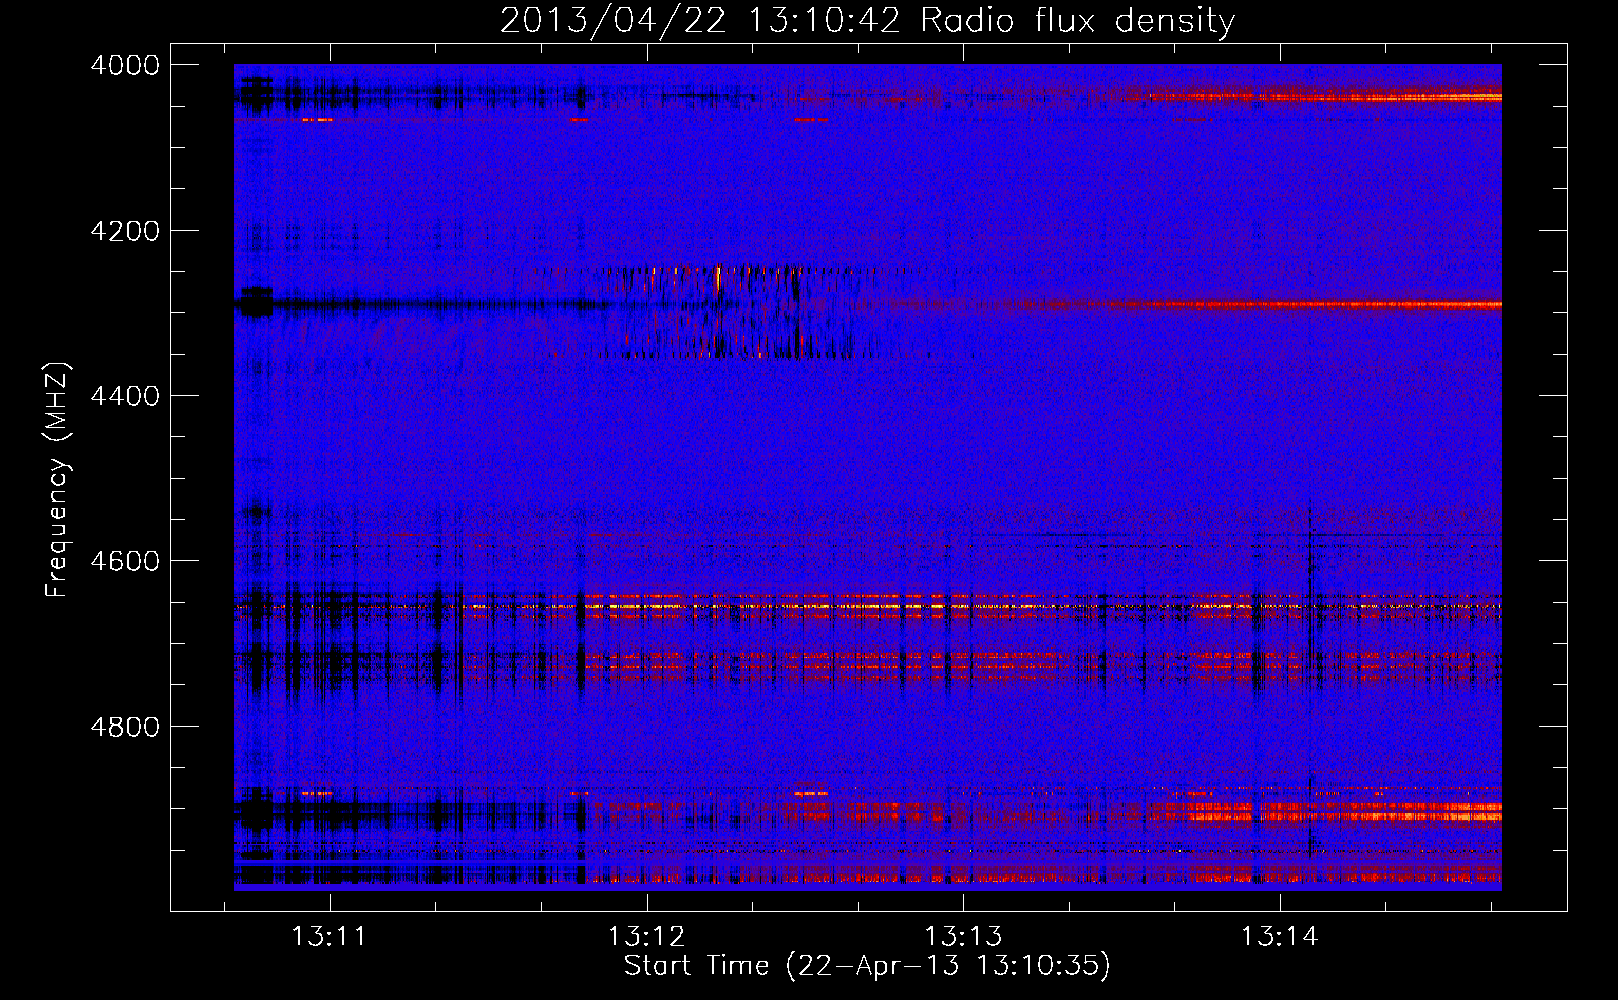Click the "Frequency (MHZ)" axis label
Screen dimensions: 1618x1000
58,480
